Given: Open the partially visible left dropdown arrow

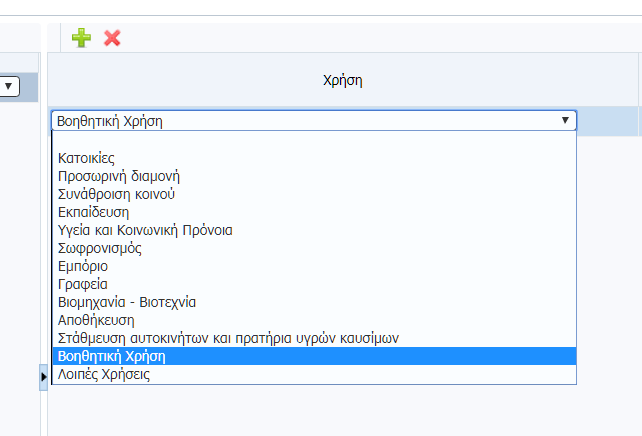Looking at the screenshot, I should tap(8, 86).
